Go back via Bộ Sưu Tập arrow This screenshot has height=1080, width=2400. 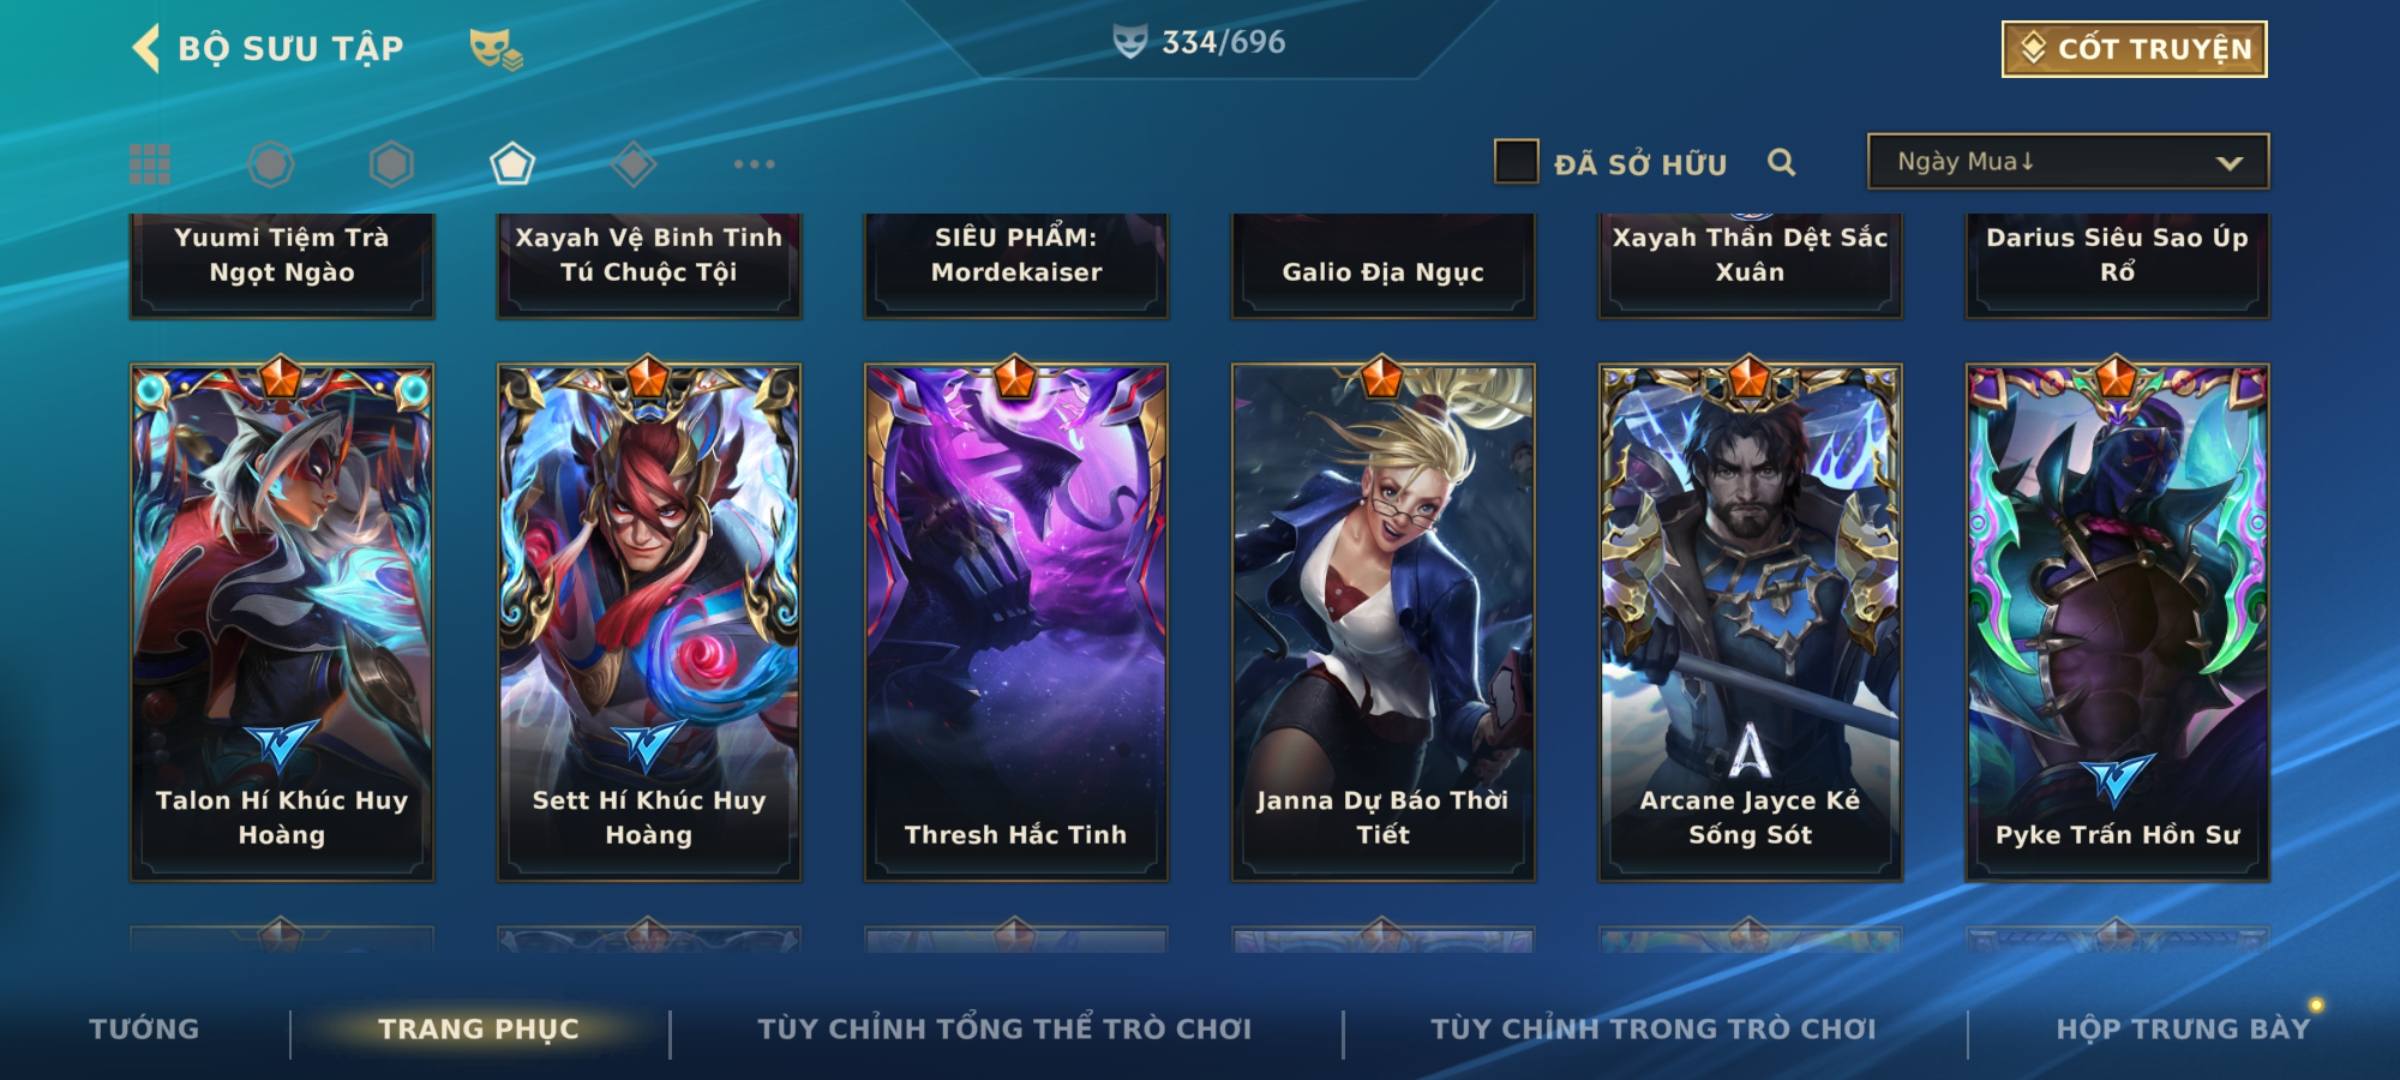tap(146, 48)
